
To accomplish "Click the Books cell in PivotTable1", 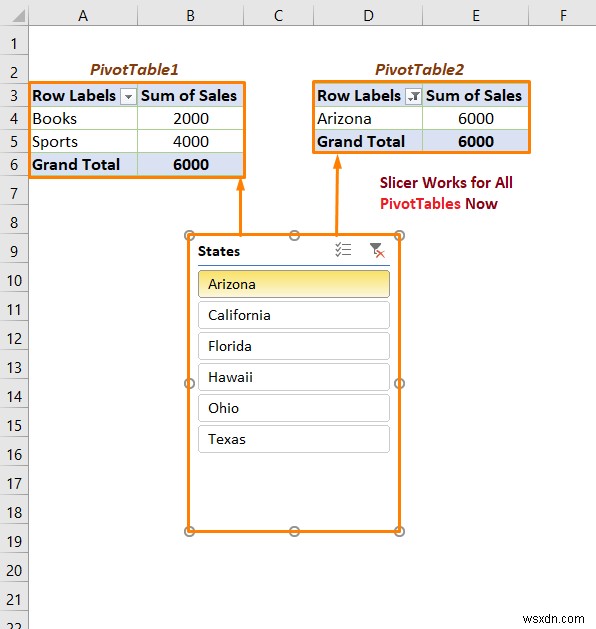I will (84, 119).
